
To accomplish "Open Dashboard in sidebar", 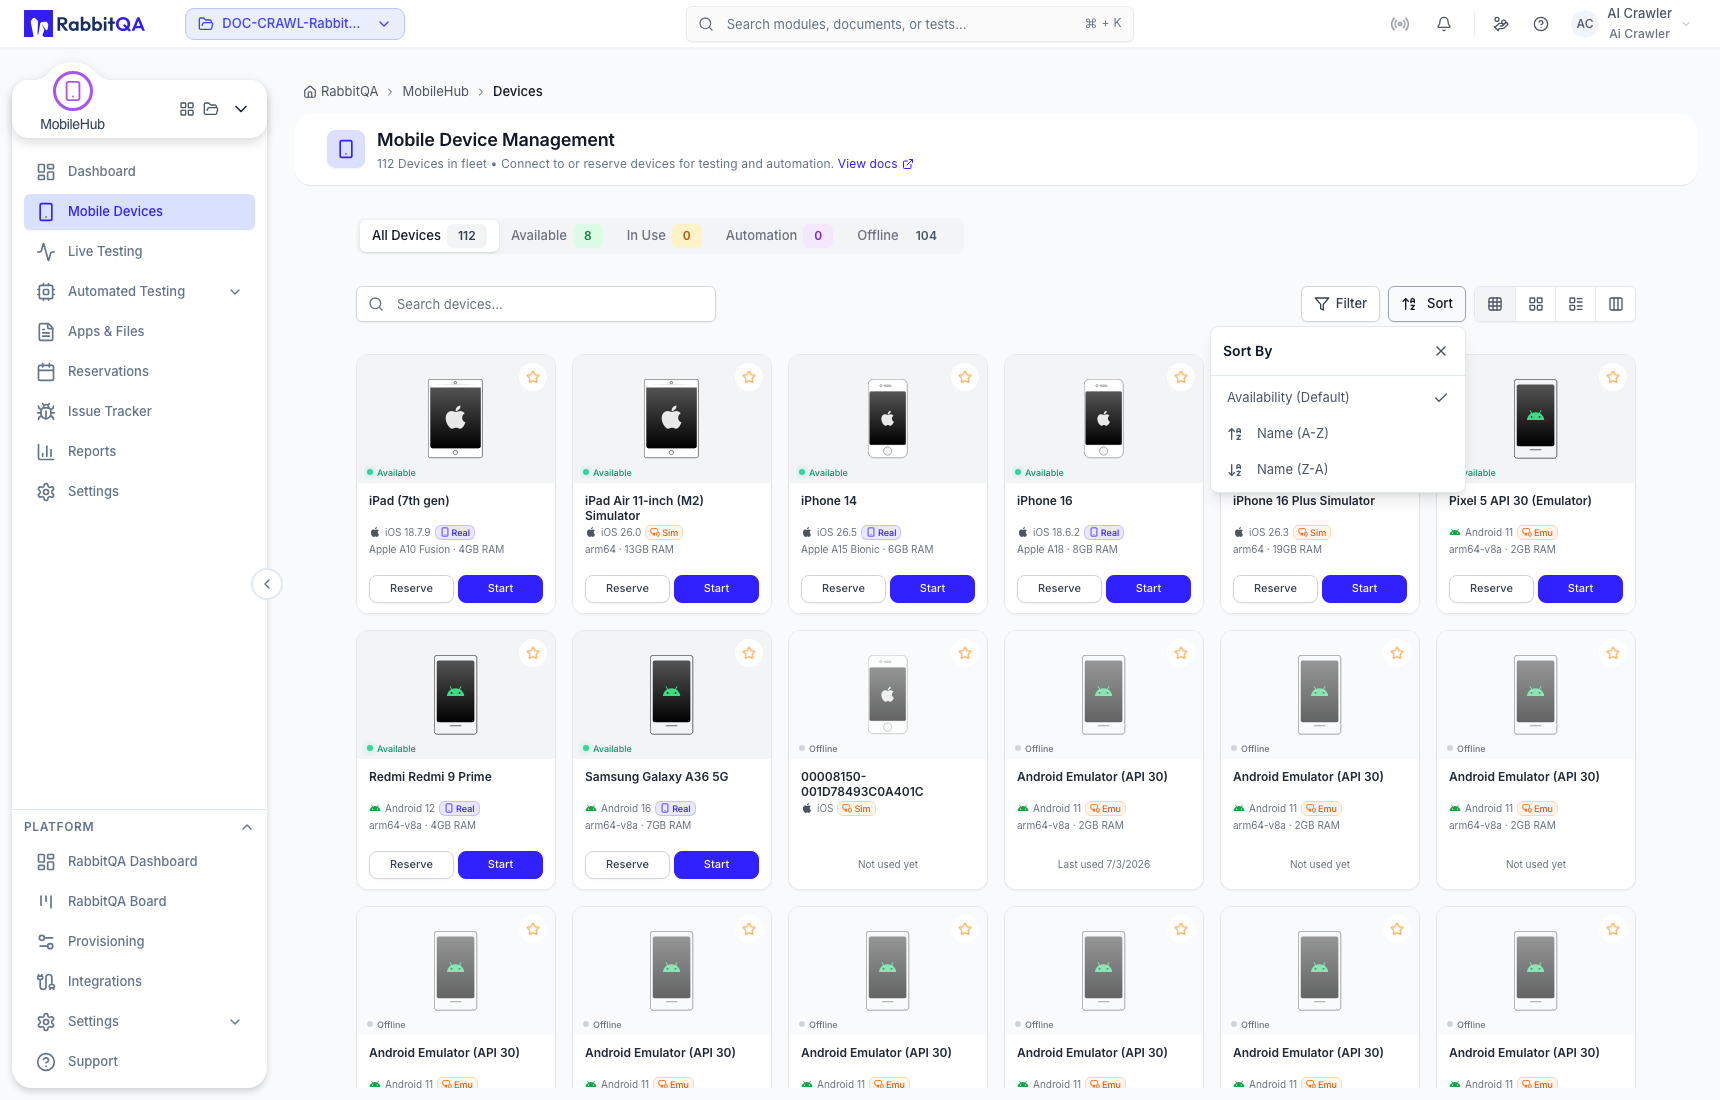I will (139, 171).
